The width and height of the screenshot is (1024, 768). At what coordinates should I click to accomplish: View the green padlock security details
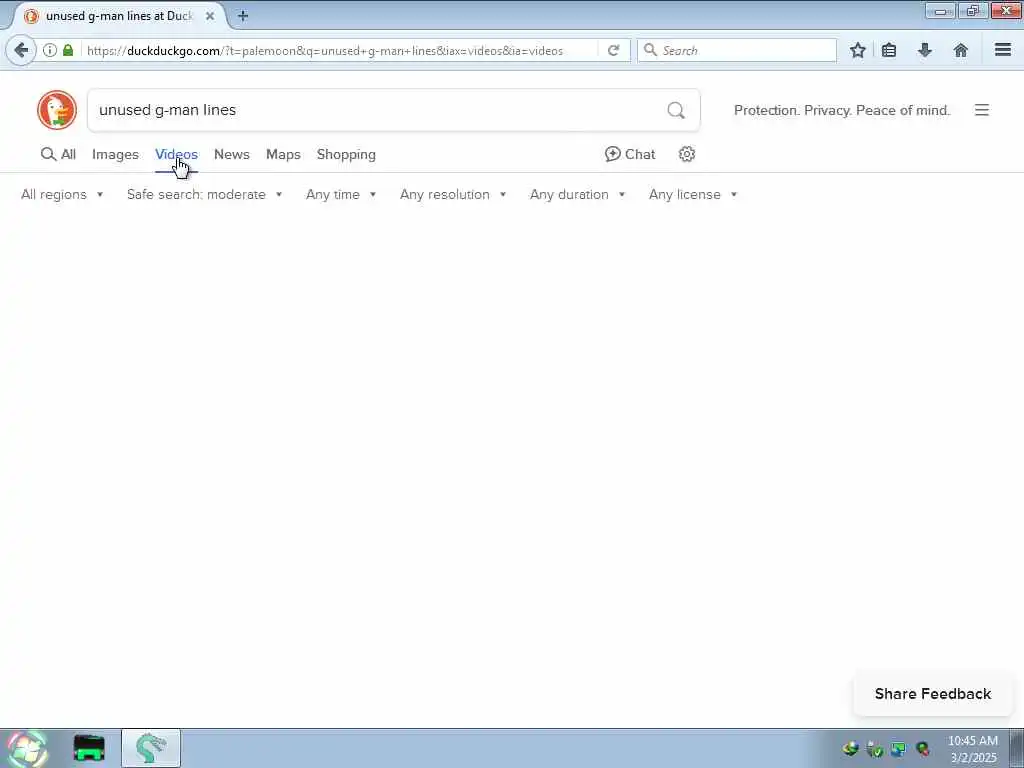point(68,50)
